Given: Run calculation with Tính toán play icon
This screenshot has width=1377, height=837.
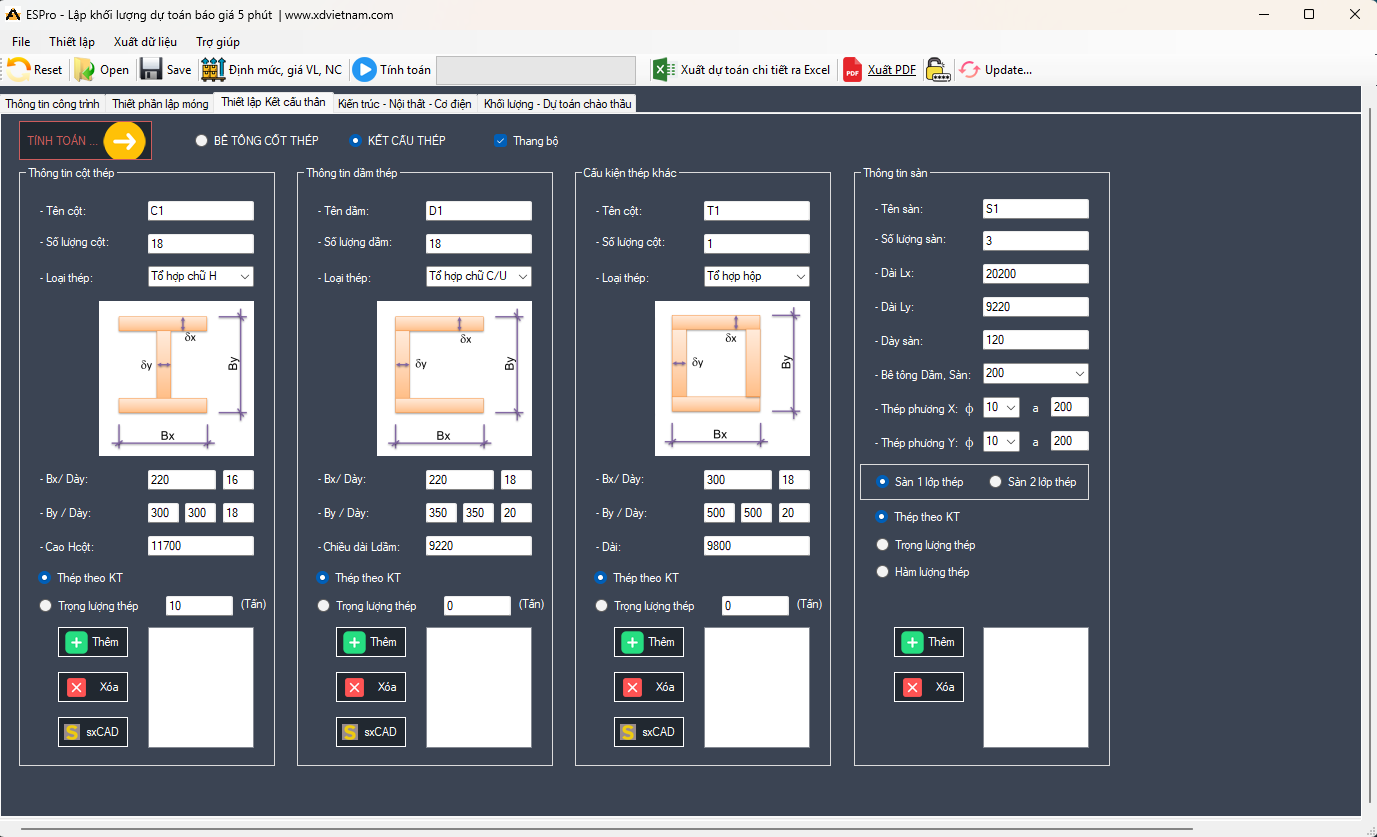Looking at the screenshot, I should click(364, 70).
